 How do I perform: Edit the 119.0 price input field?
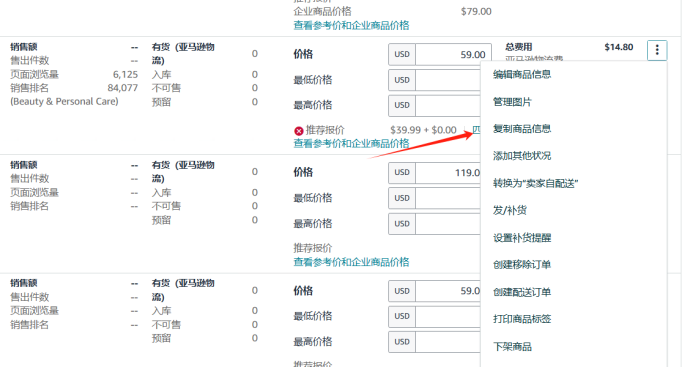click(448, 173)
